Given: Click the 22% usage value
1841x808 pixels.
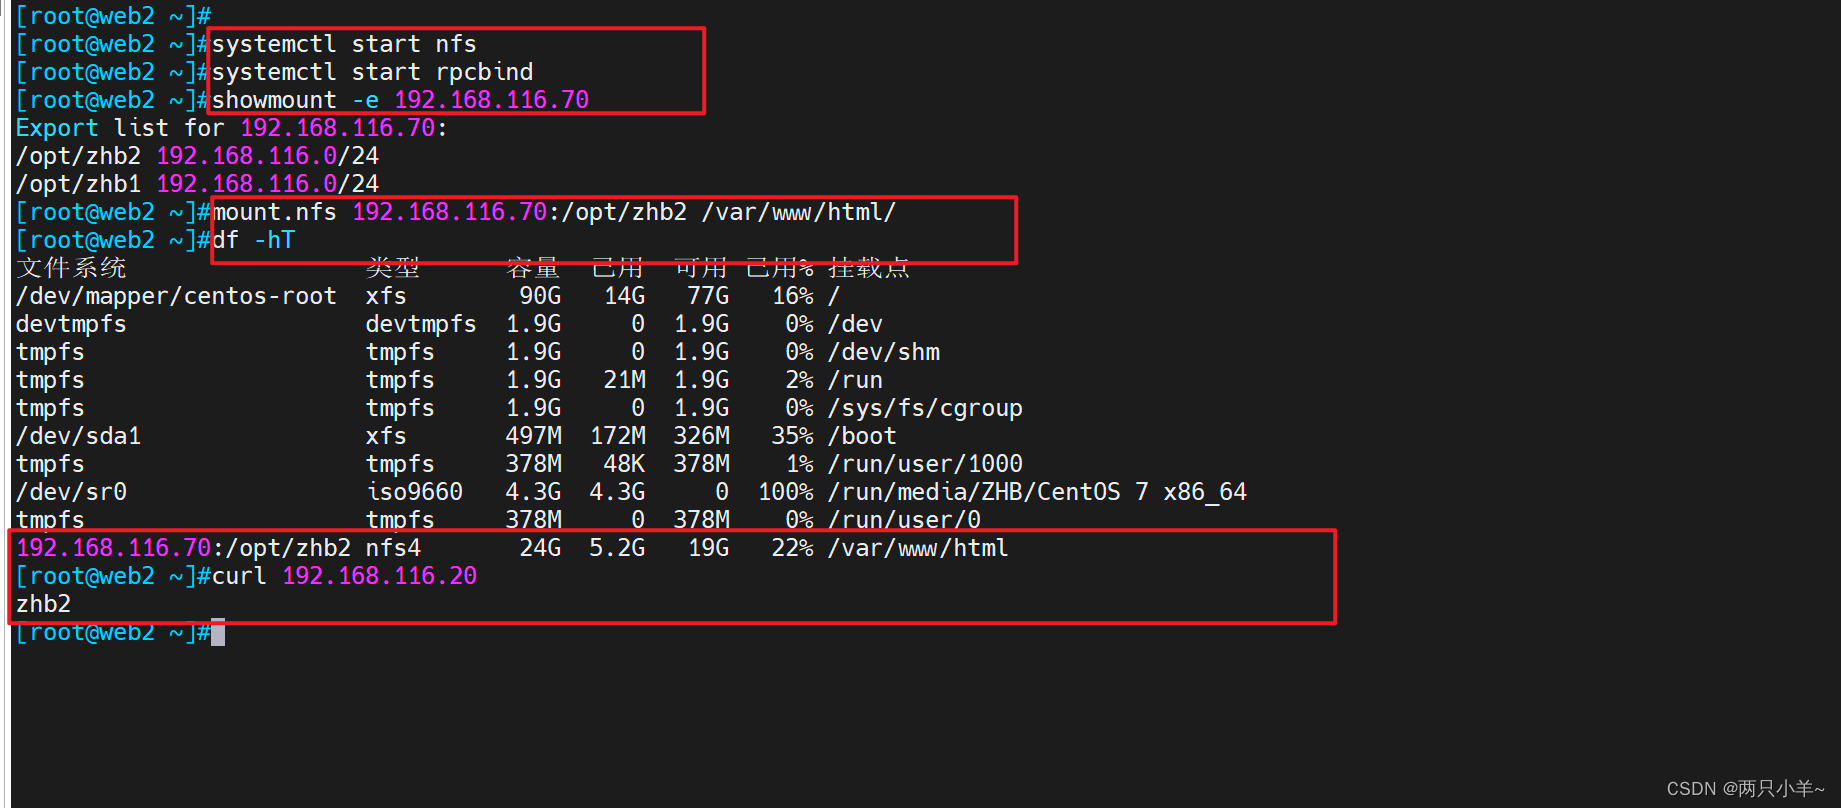Looking at the screenshot, I should [792, 548].
